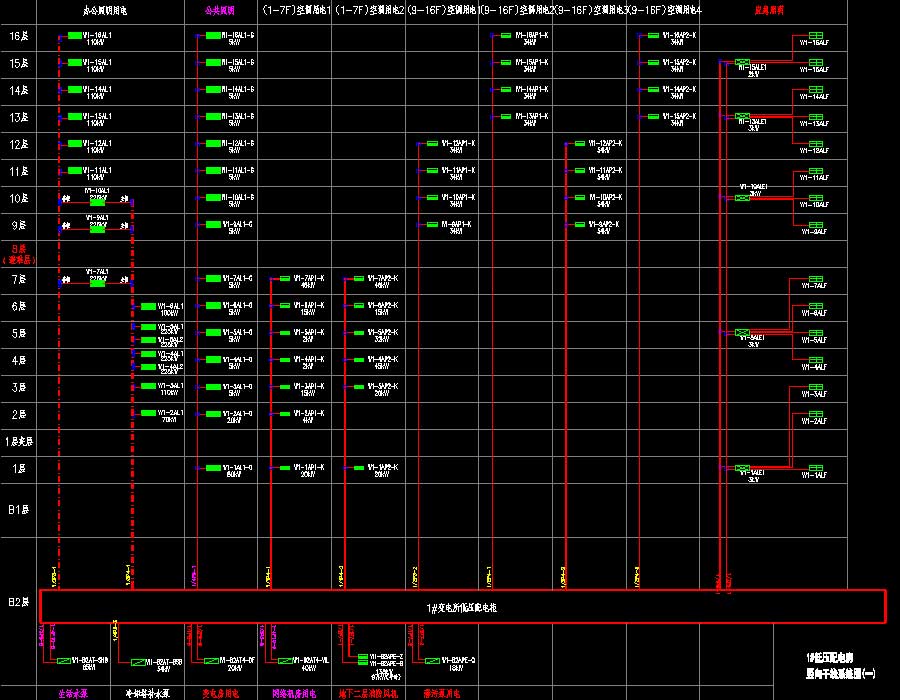Click the 12层 floor label

(x=19, y=145)
